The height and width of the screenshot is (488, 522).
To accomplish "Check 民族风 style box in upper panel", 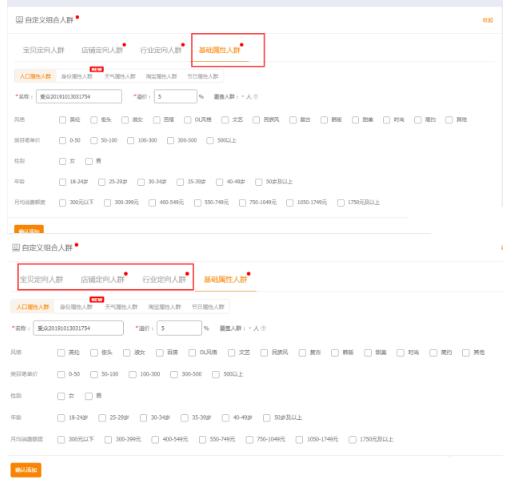I will pyautogui.click(x=256, y=120).
